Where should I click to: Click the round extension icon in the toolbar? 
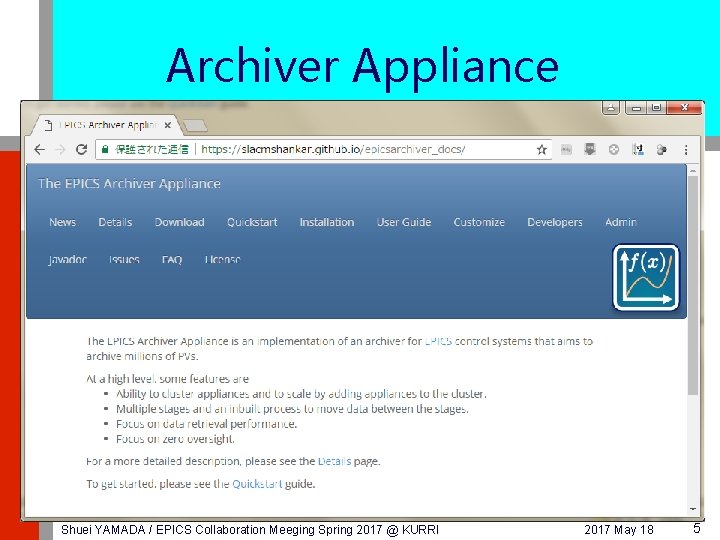coord(613,150)
